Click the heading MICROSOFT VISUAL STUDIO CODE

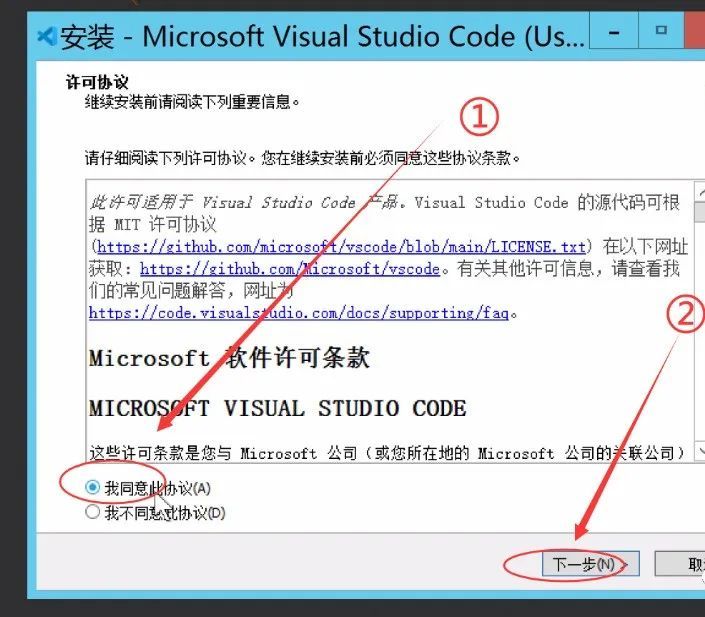[277, 408]
